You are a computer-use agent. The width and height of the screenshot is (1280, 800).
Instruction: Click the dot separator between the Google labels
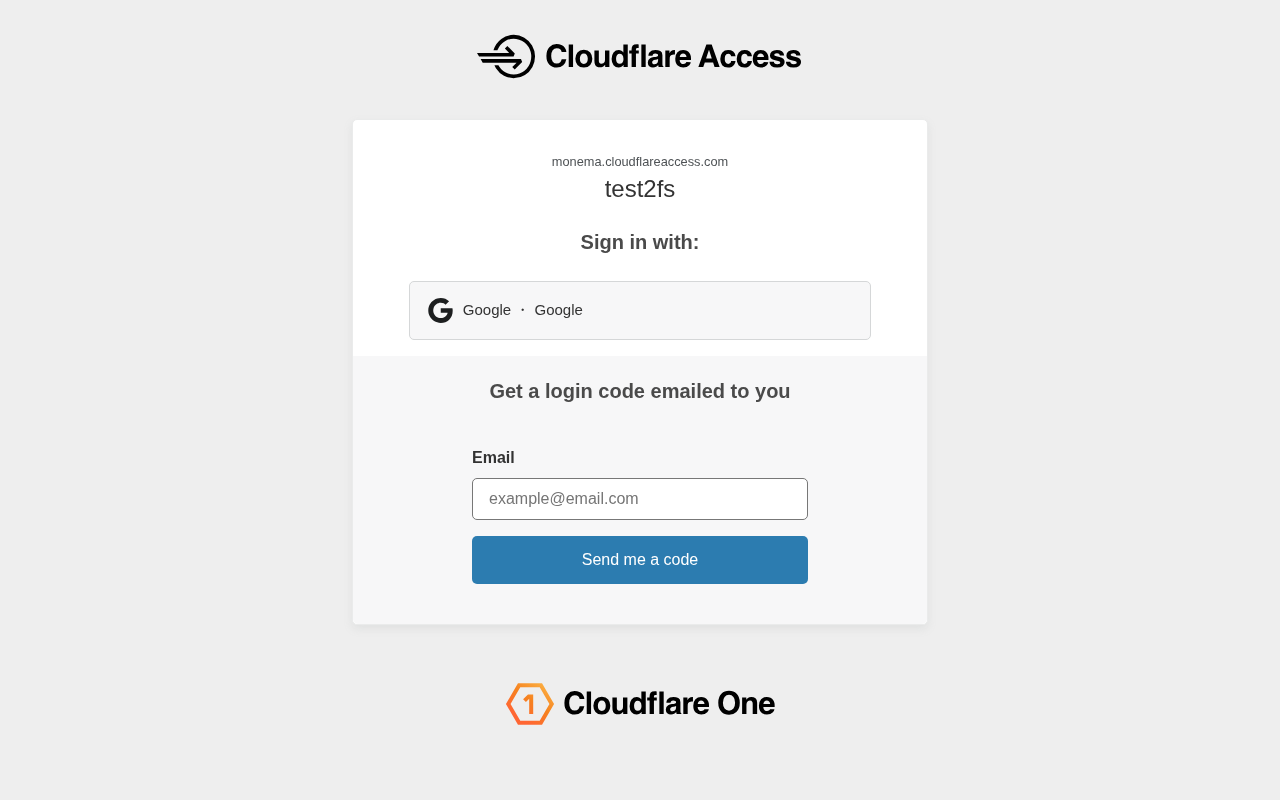coord(523,310)
